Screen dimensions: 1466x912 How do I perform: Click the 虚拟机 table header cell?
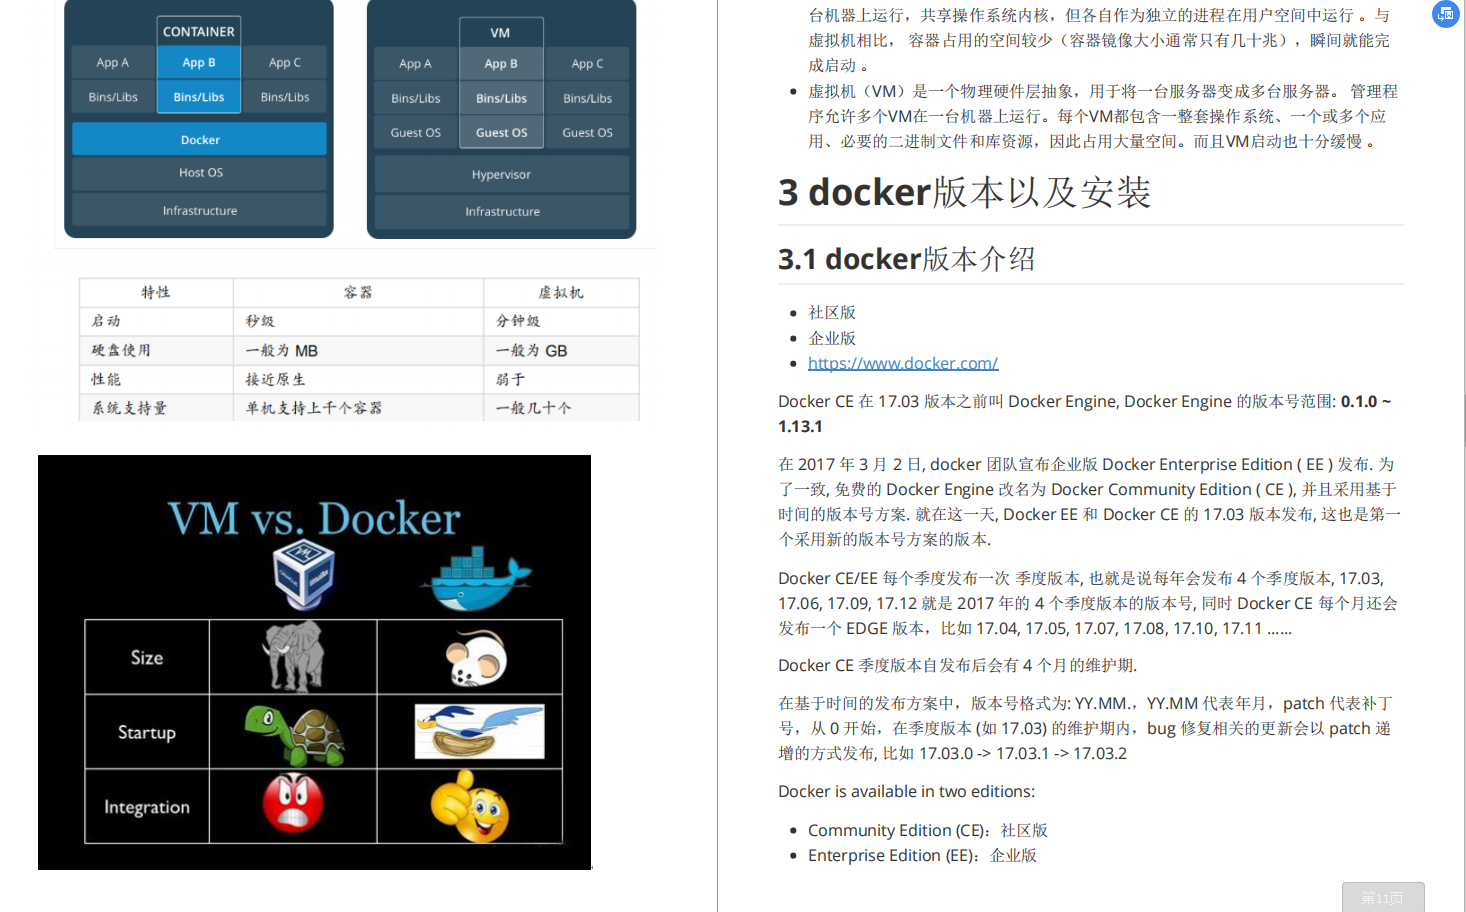[x=561, y=292]
